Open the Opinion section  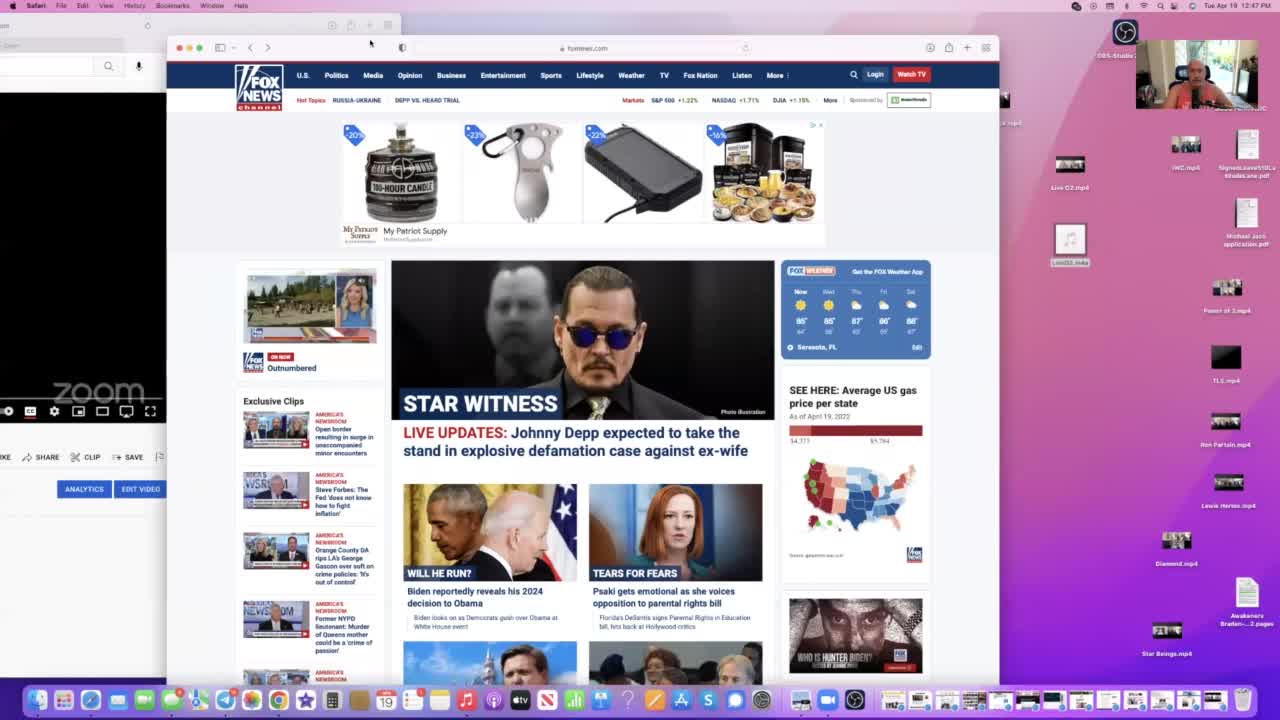410,75
